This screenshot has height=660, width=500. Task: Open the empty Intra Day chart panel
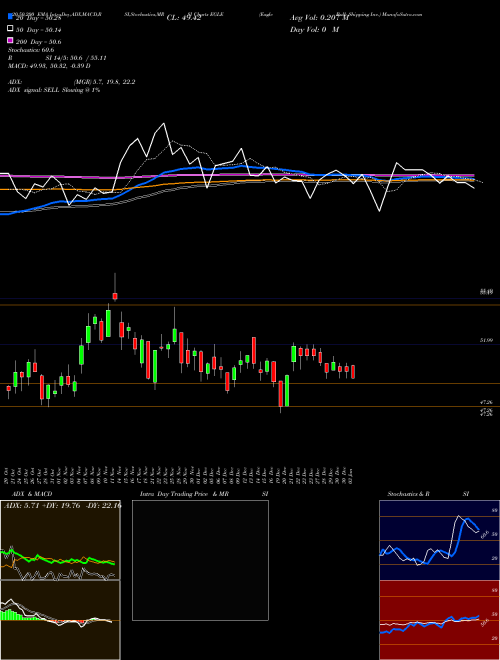point(200,560)
